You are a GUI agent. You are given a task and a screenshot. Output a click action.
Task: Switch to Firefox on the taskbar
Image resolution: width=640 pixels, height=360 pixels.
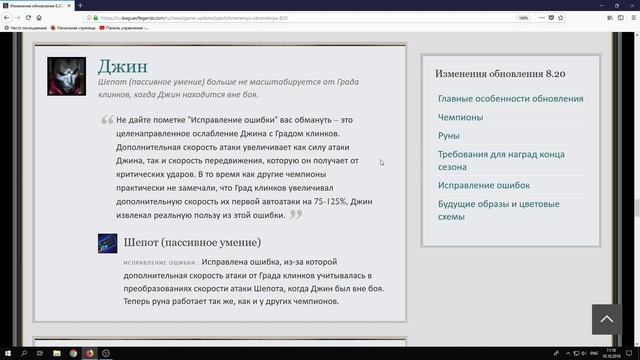pyautogui.click(x=90, y=353)
